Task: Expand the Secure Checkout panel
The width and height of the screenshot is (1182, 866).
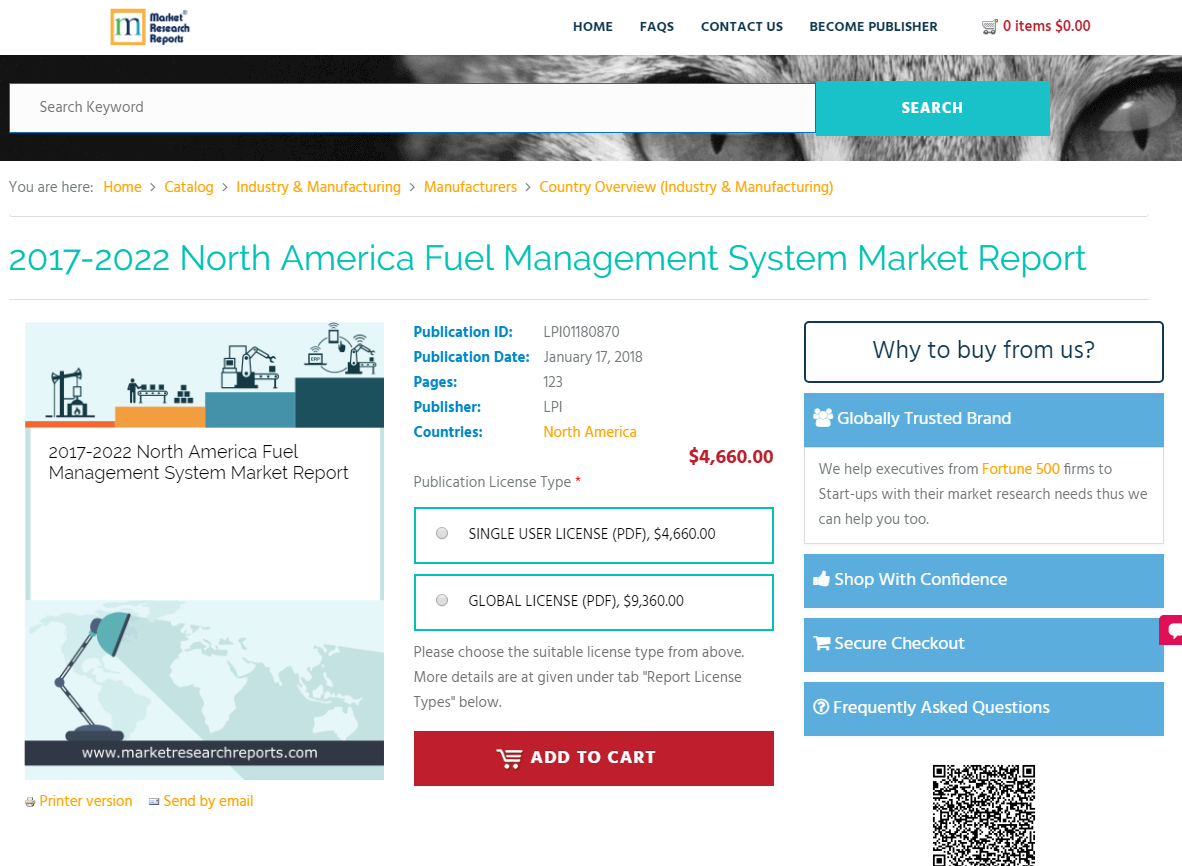Action: point(984,645)
